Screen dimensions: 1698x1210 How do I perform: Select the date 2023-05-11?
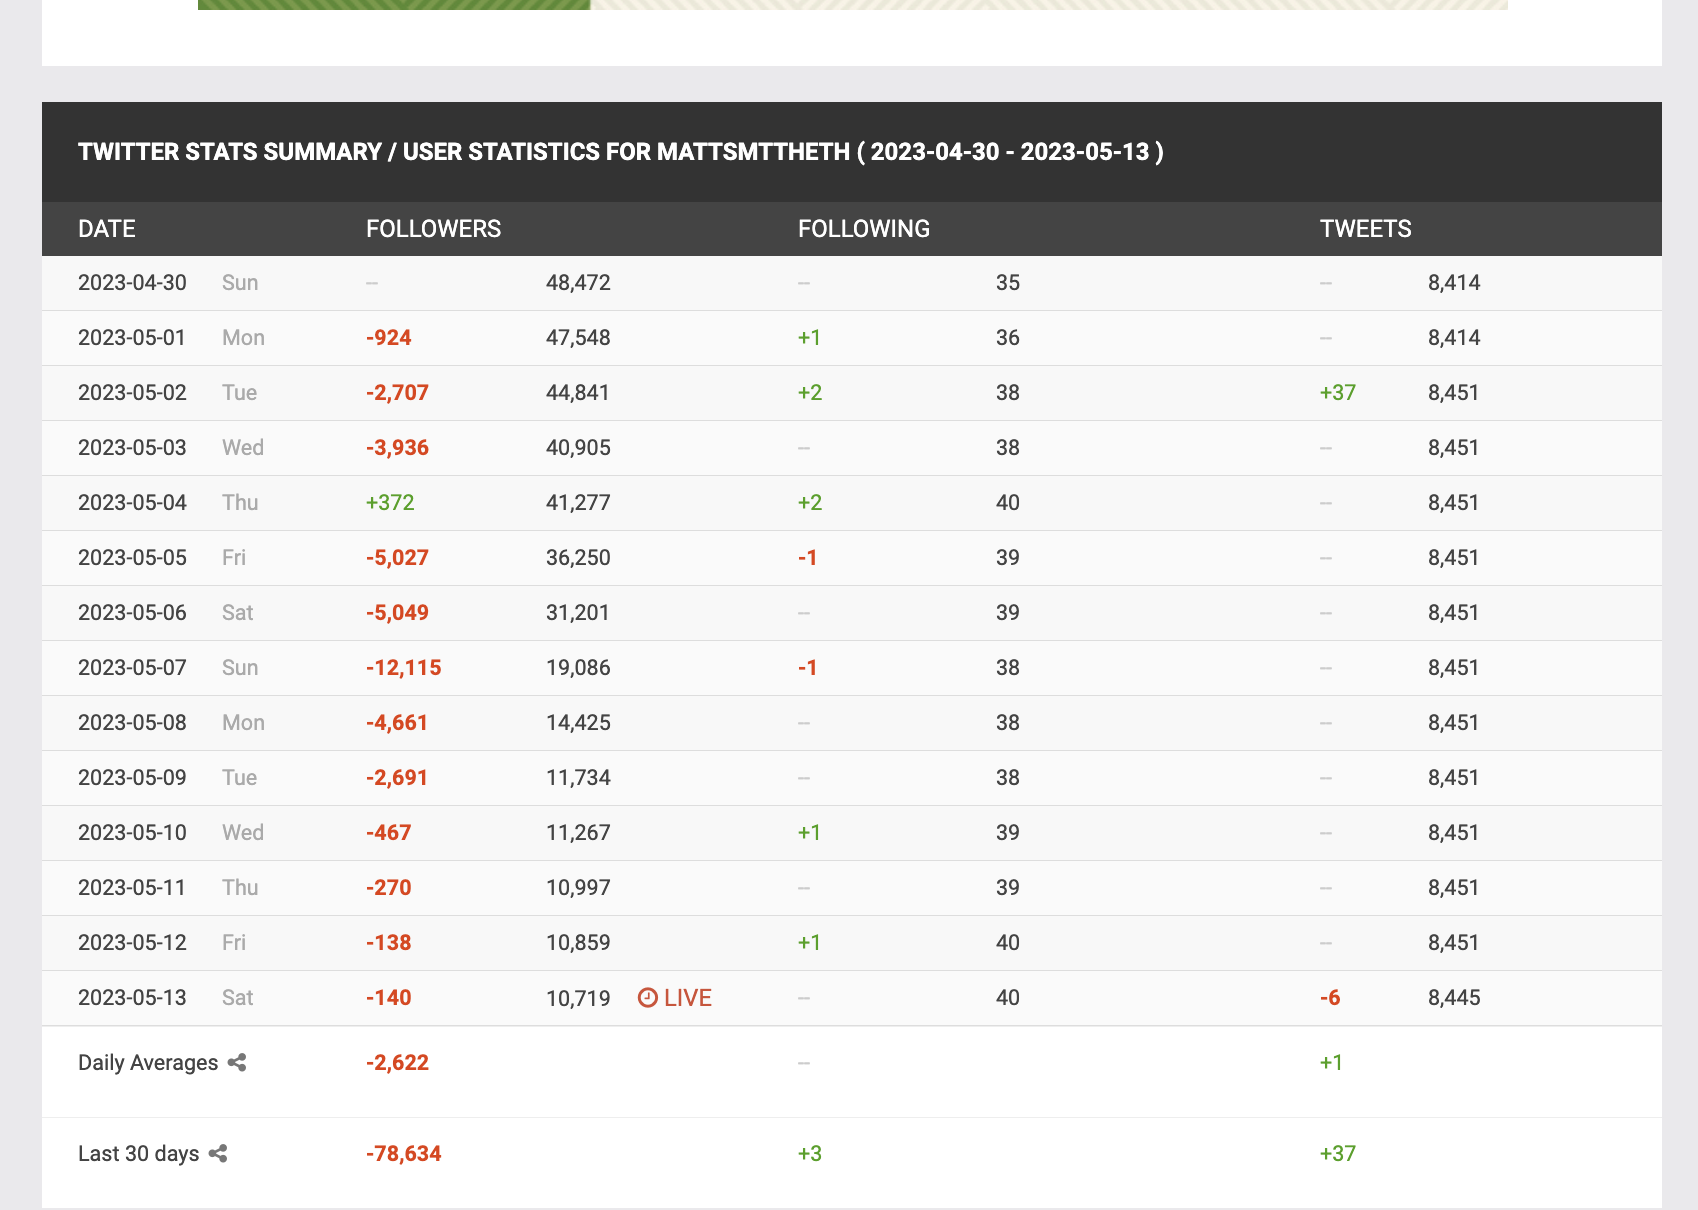point(132,888)
